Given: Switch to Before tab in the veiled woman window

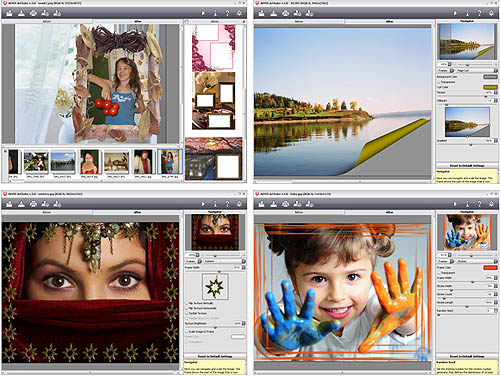Looking at the screenshot, I should coord(47,212).
